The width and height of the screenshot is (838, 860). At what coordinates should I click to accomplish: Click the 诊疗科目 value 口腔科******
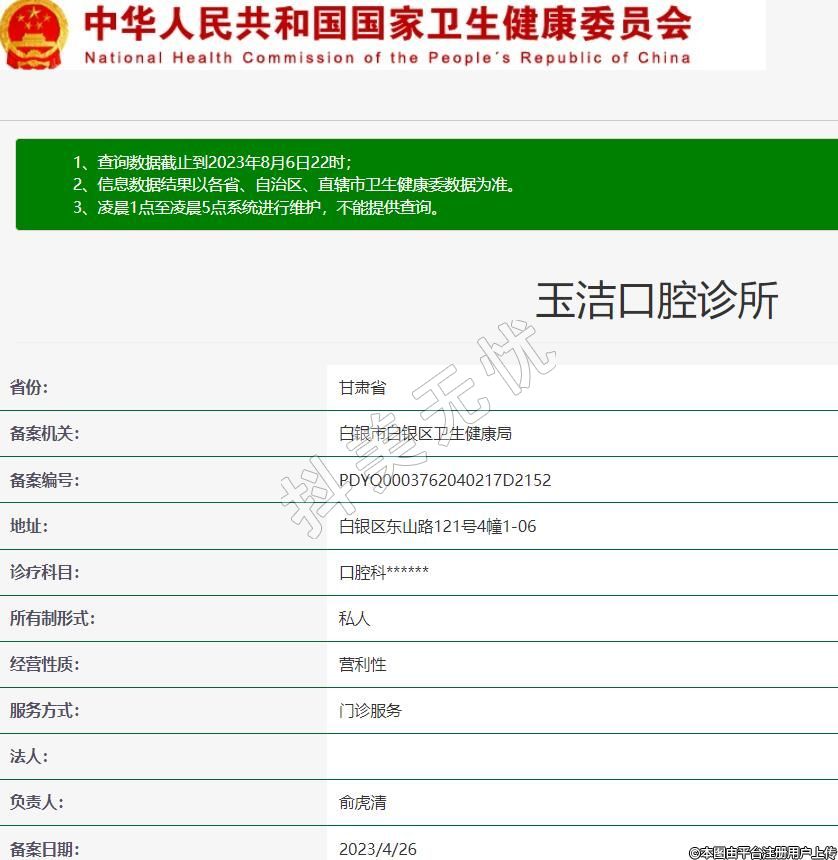tap(384, 573)
